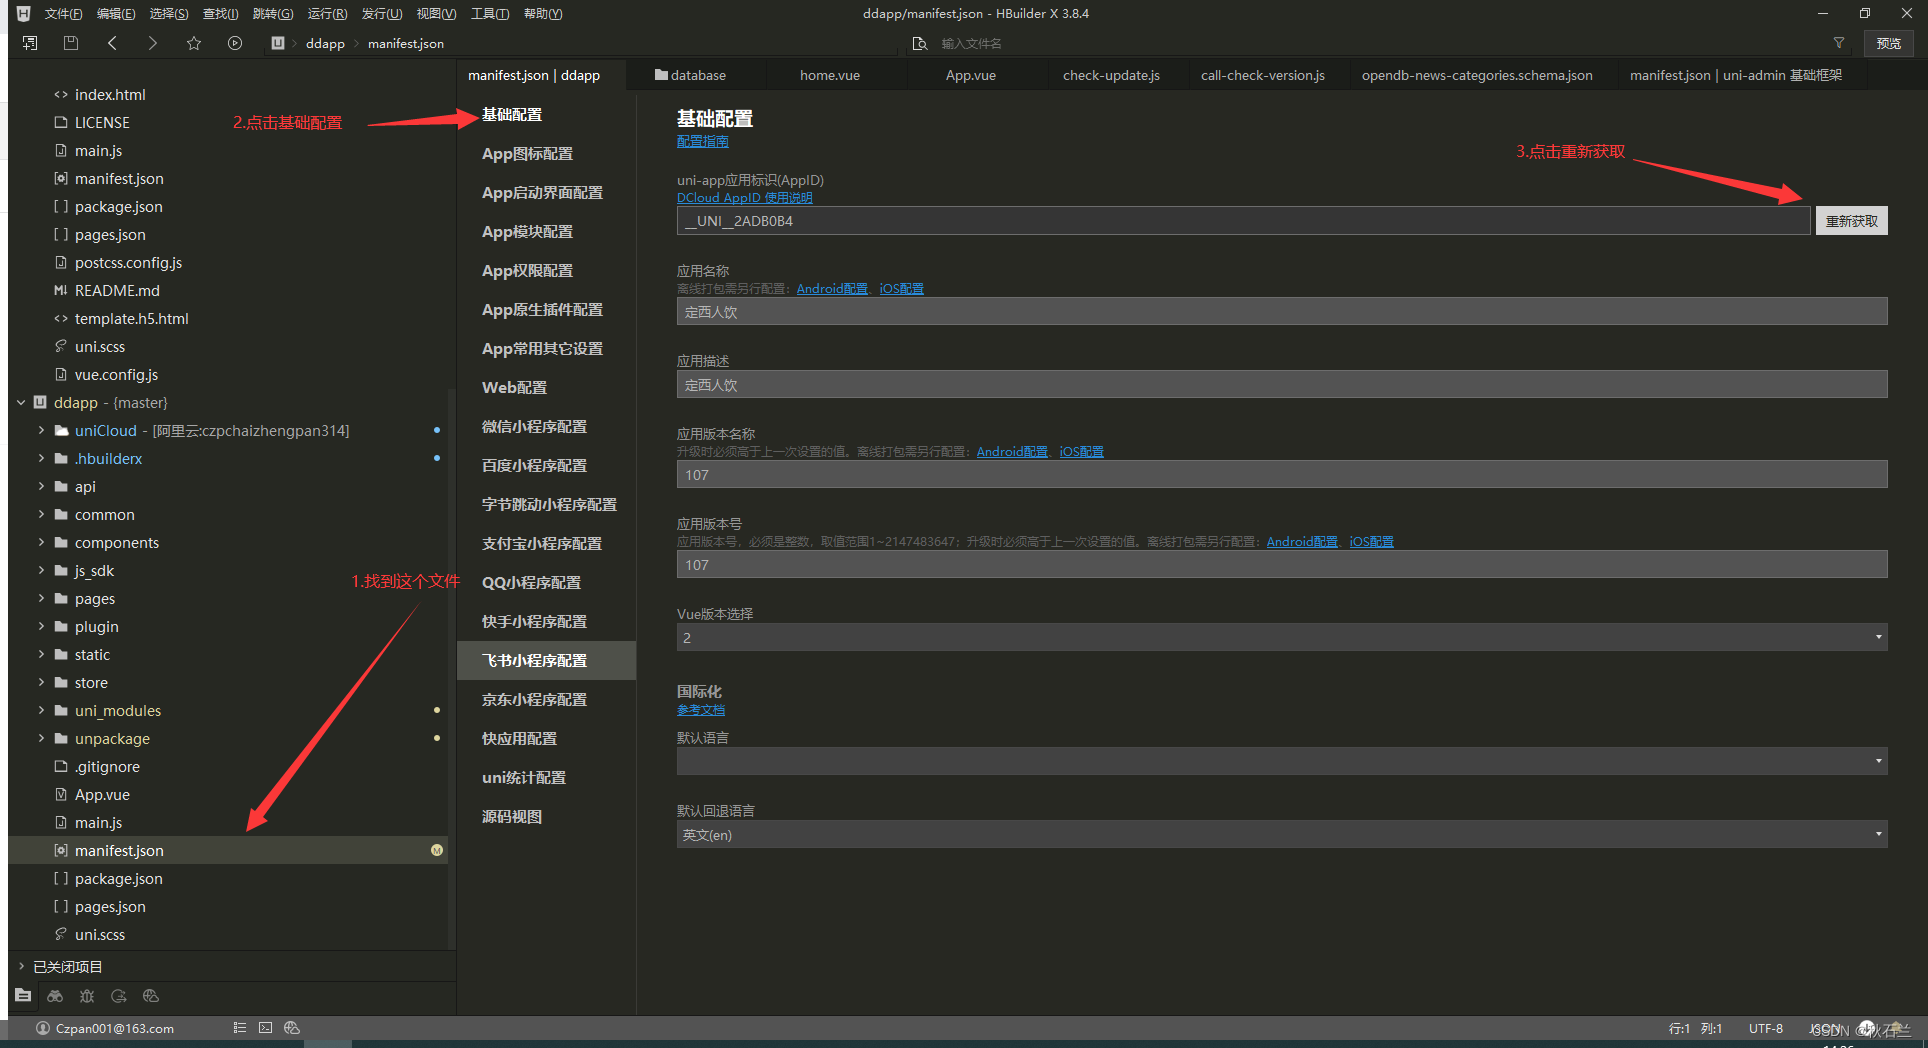This screenshot has height=1048, width=1928.
Task: Switch to the database tab
Action: [x=691, y=75]
